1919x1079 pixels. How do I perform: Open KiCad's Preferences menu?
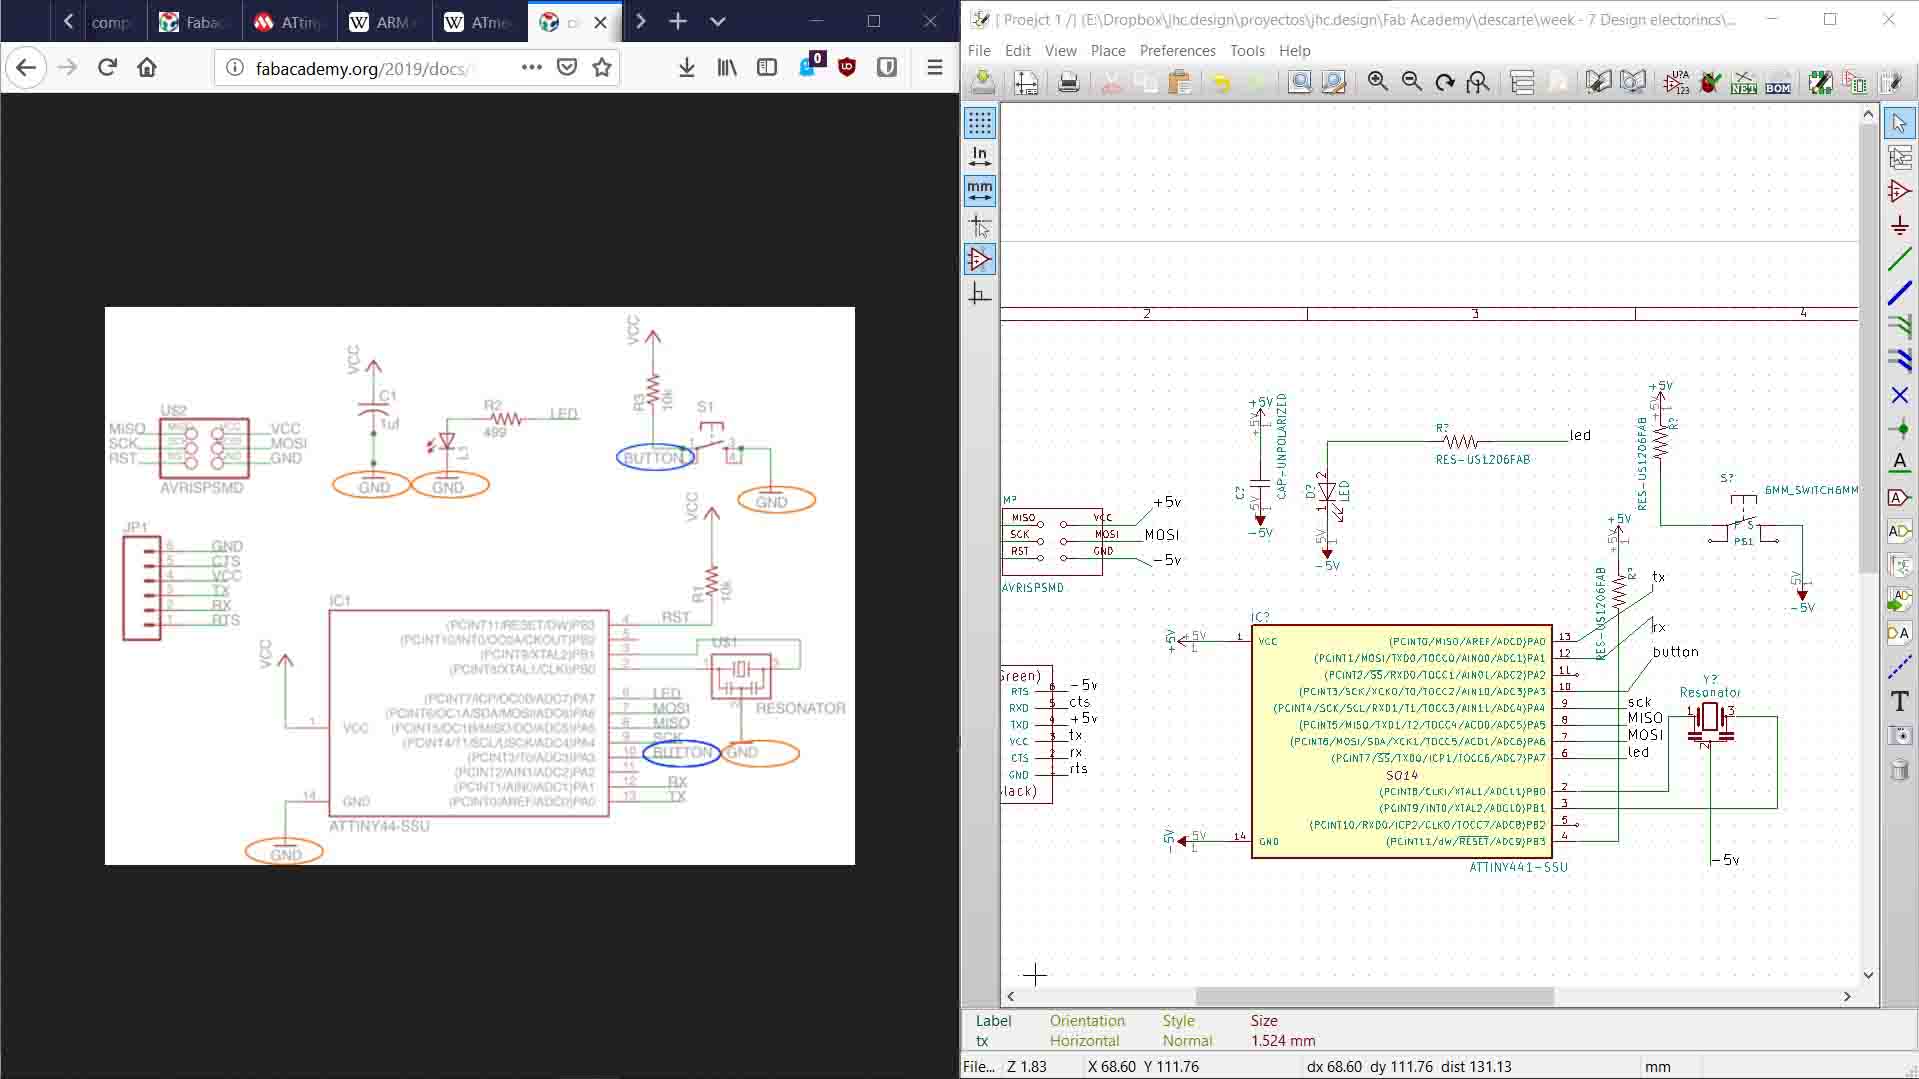point(1177,51)
